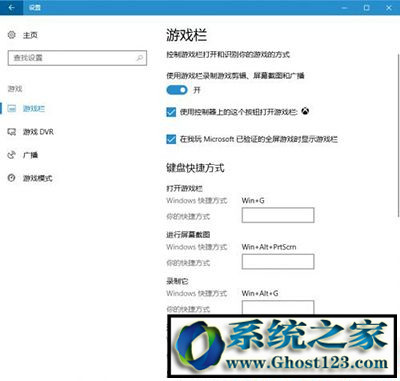This screenshot has height=381, width=400.
Task: Click your shortcut field for 录制它
Action: (x=278, y=307)
